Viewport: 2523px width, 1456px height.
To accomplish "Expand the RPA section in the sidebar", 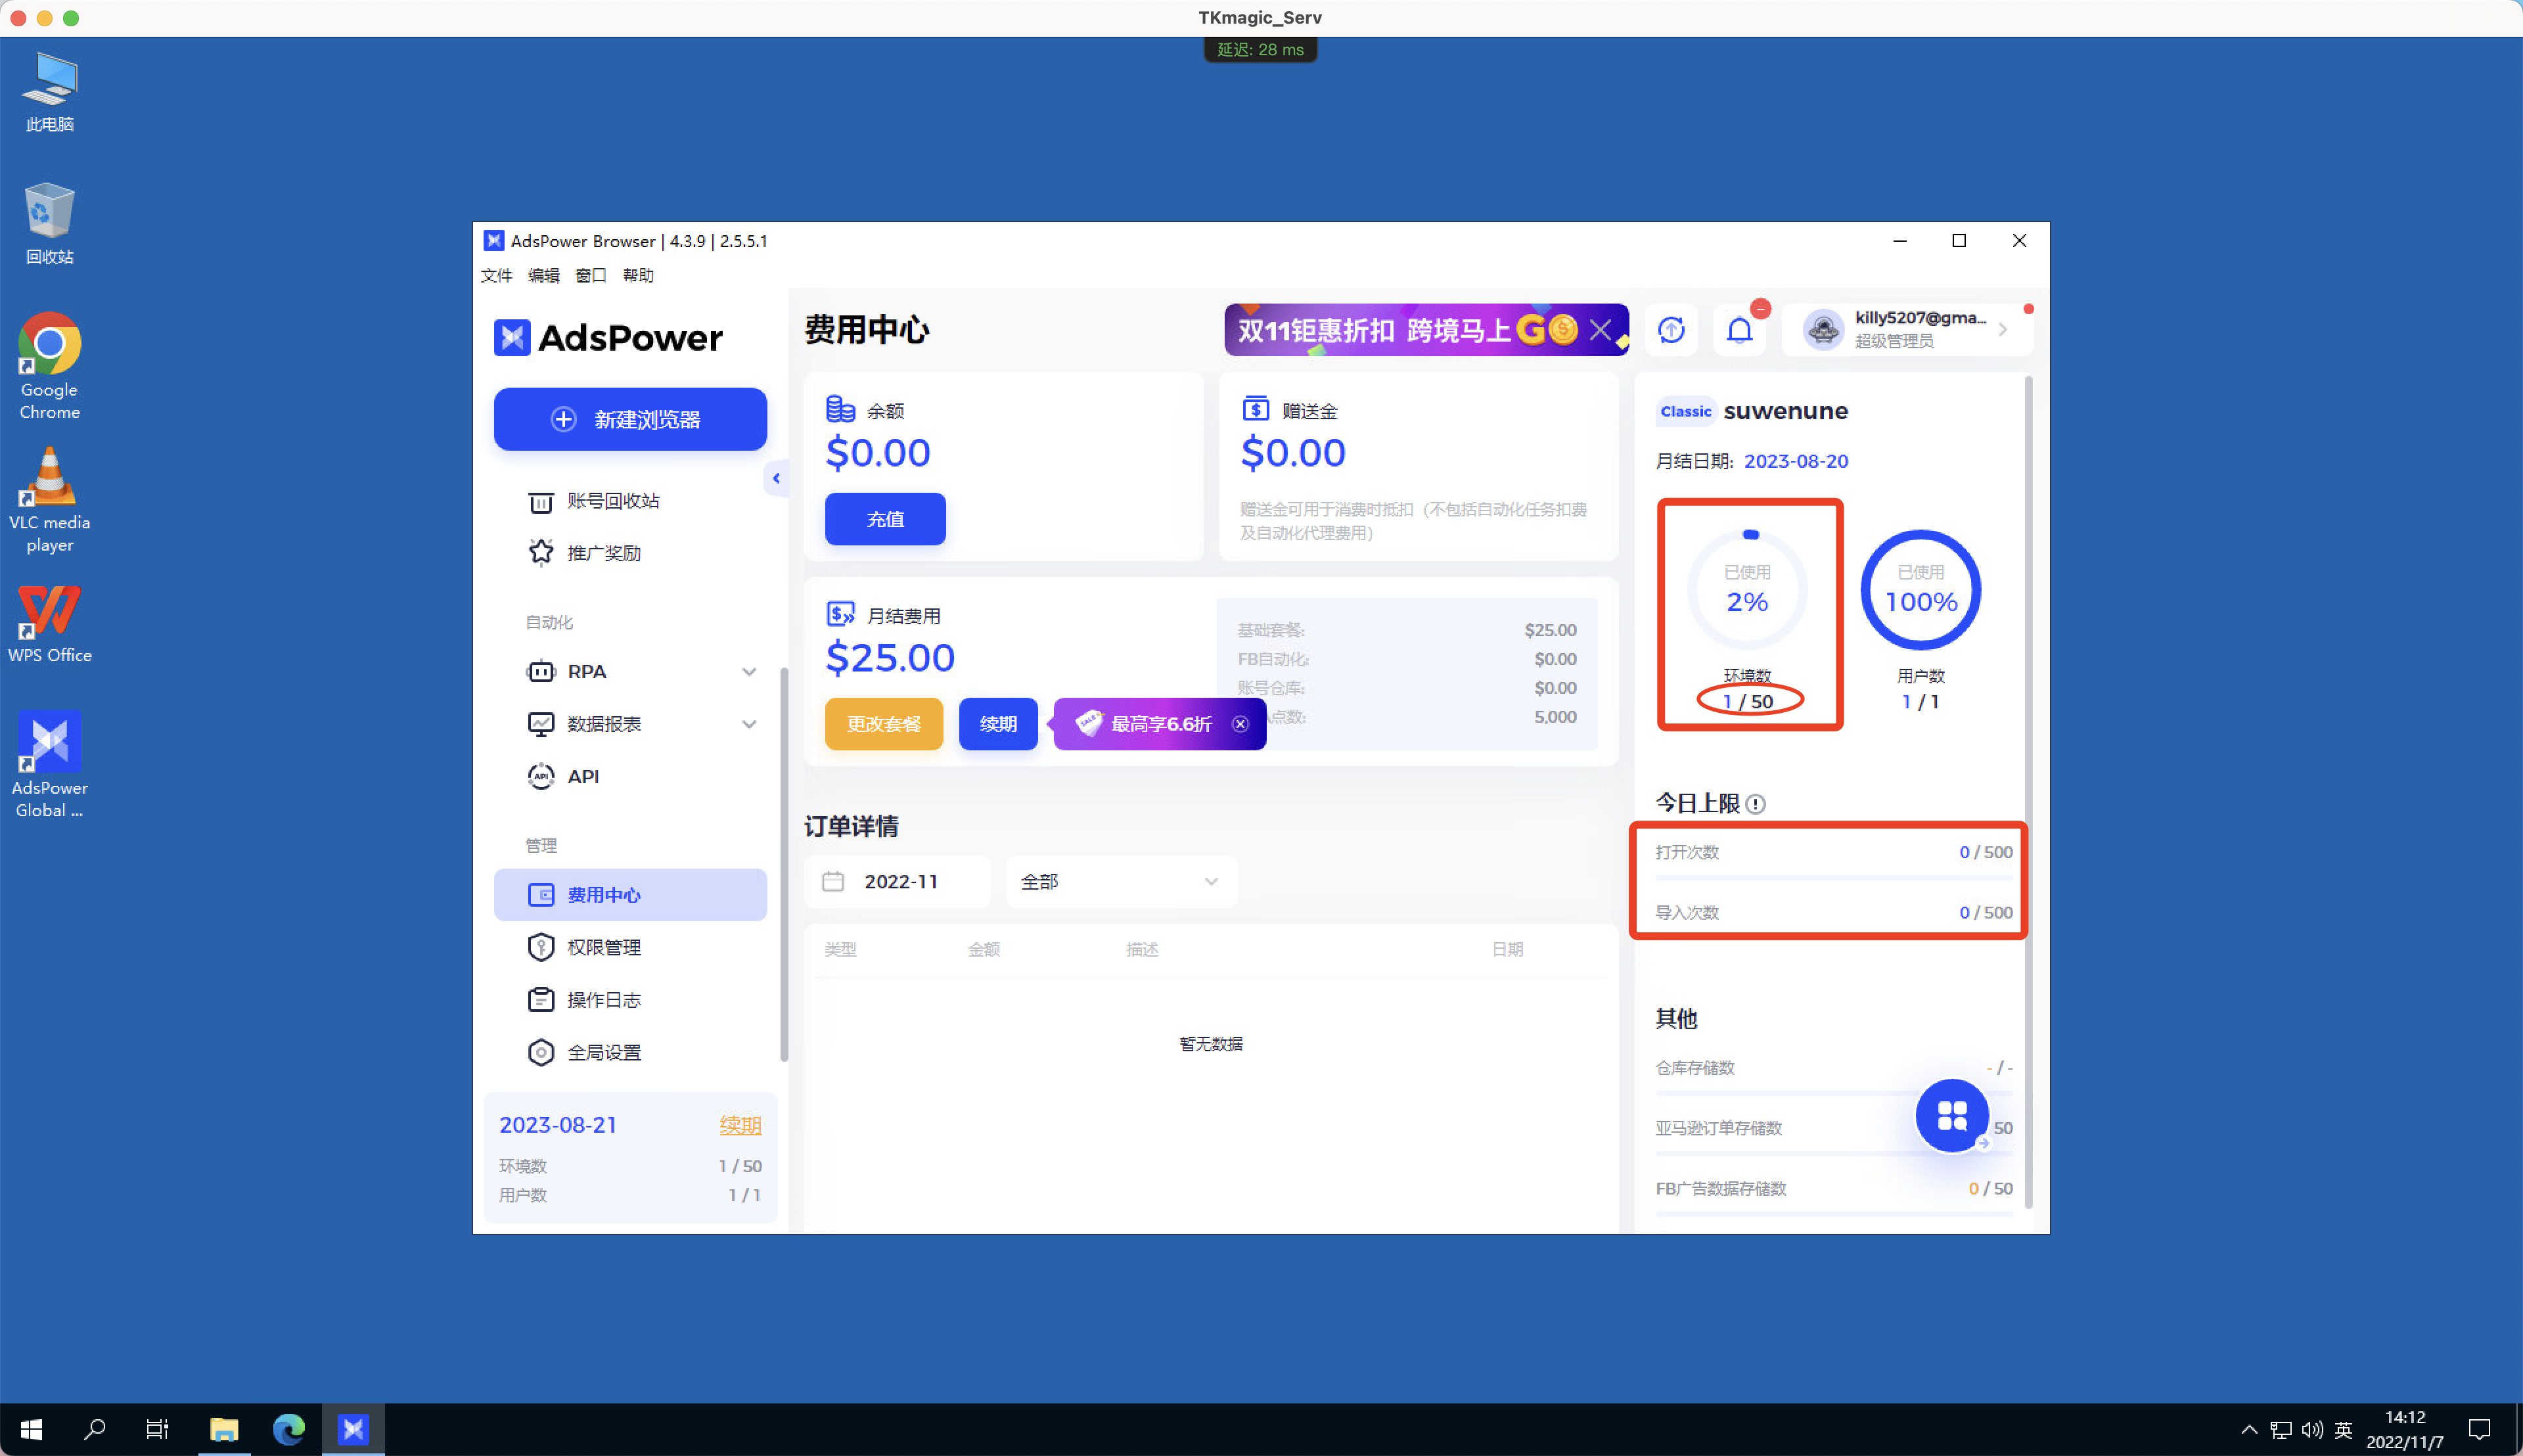I will (749, 671).
